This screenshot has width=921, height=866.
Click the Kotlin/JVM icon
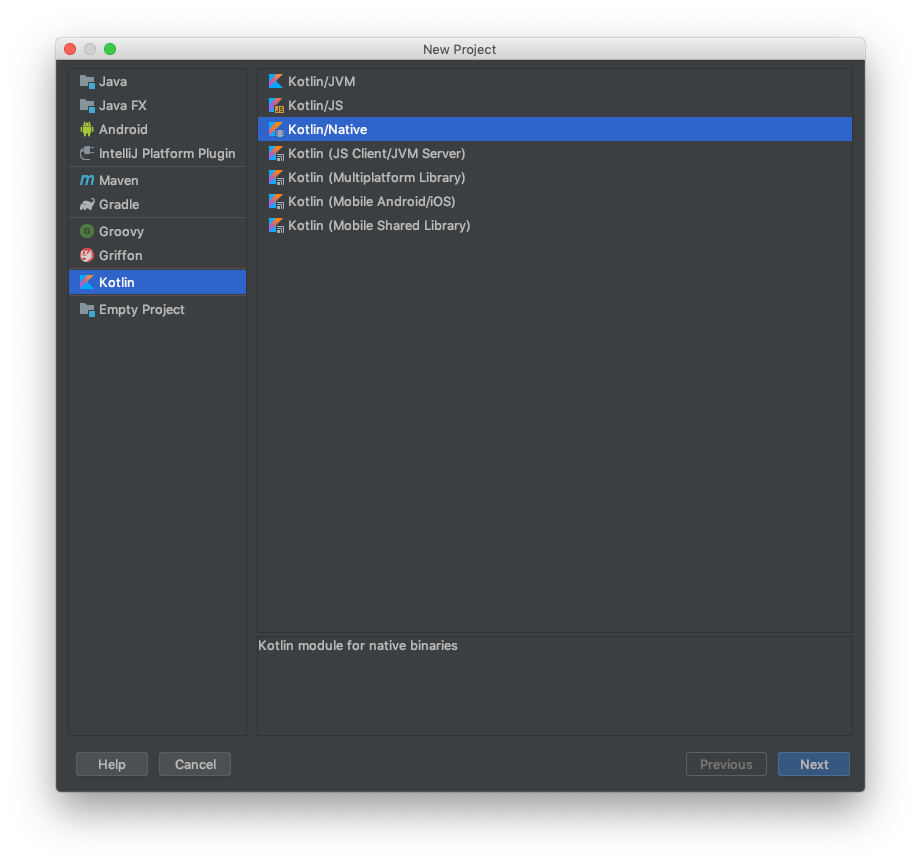click(276, 82)
